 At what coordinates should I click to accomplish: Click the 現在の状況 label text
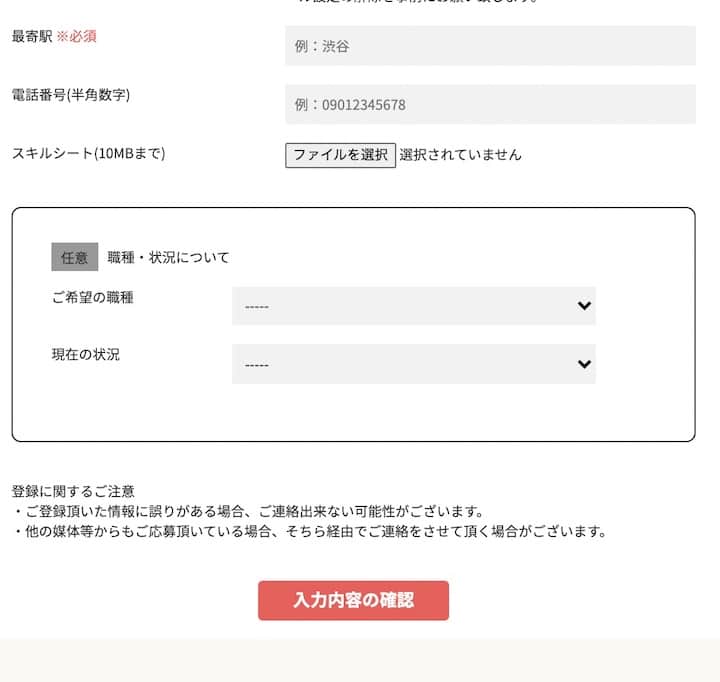pos(86,354)
